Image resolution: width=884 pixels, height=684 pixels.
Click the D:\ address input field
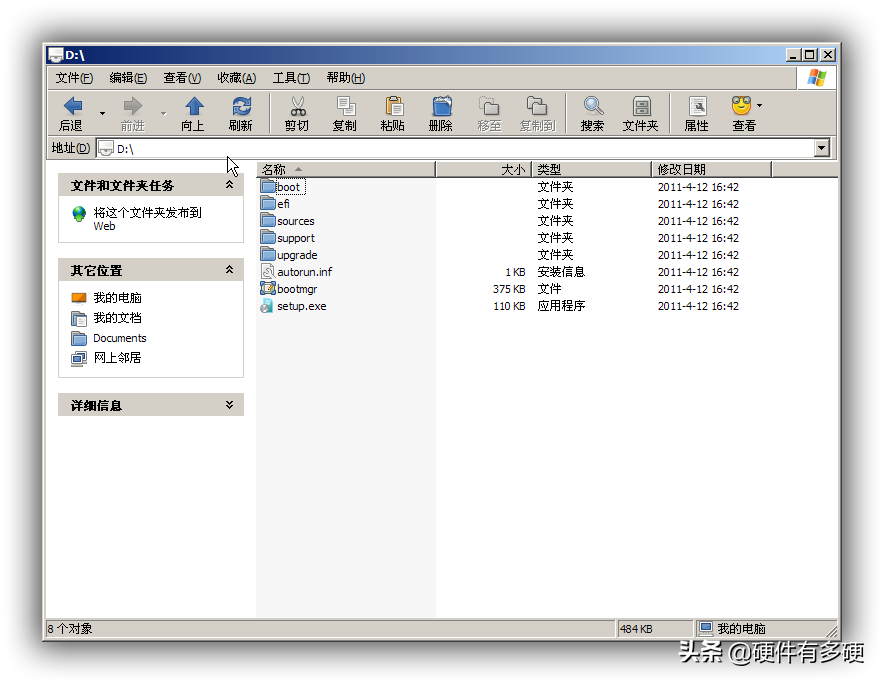pyautogui.click(x=456, y=148)
